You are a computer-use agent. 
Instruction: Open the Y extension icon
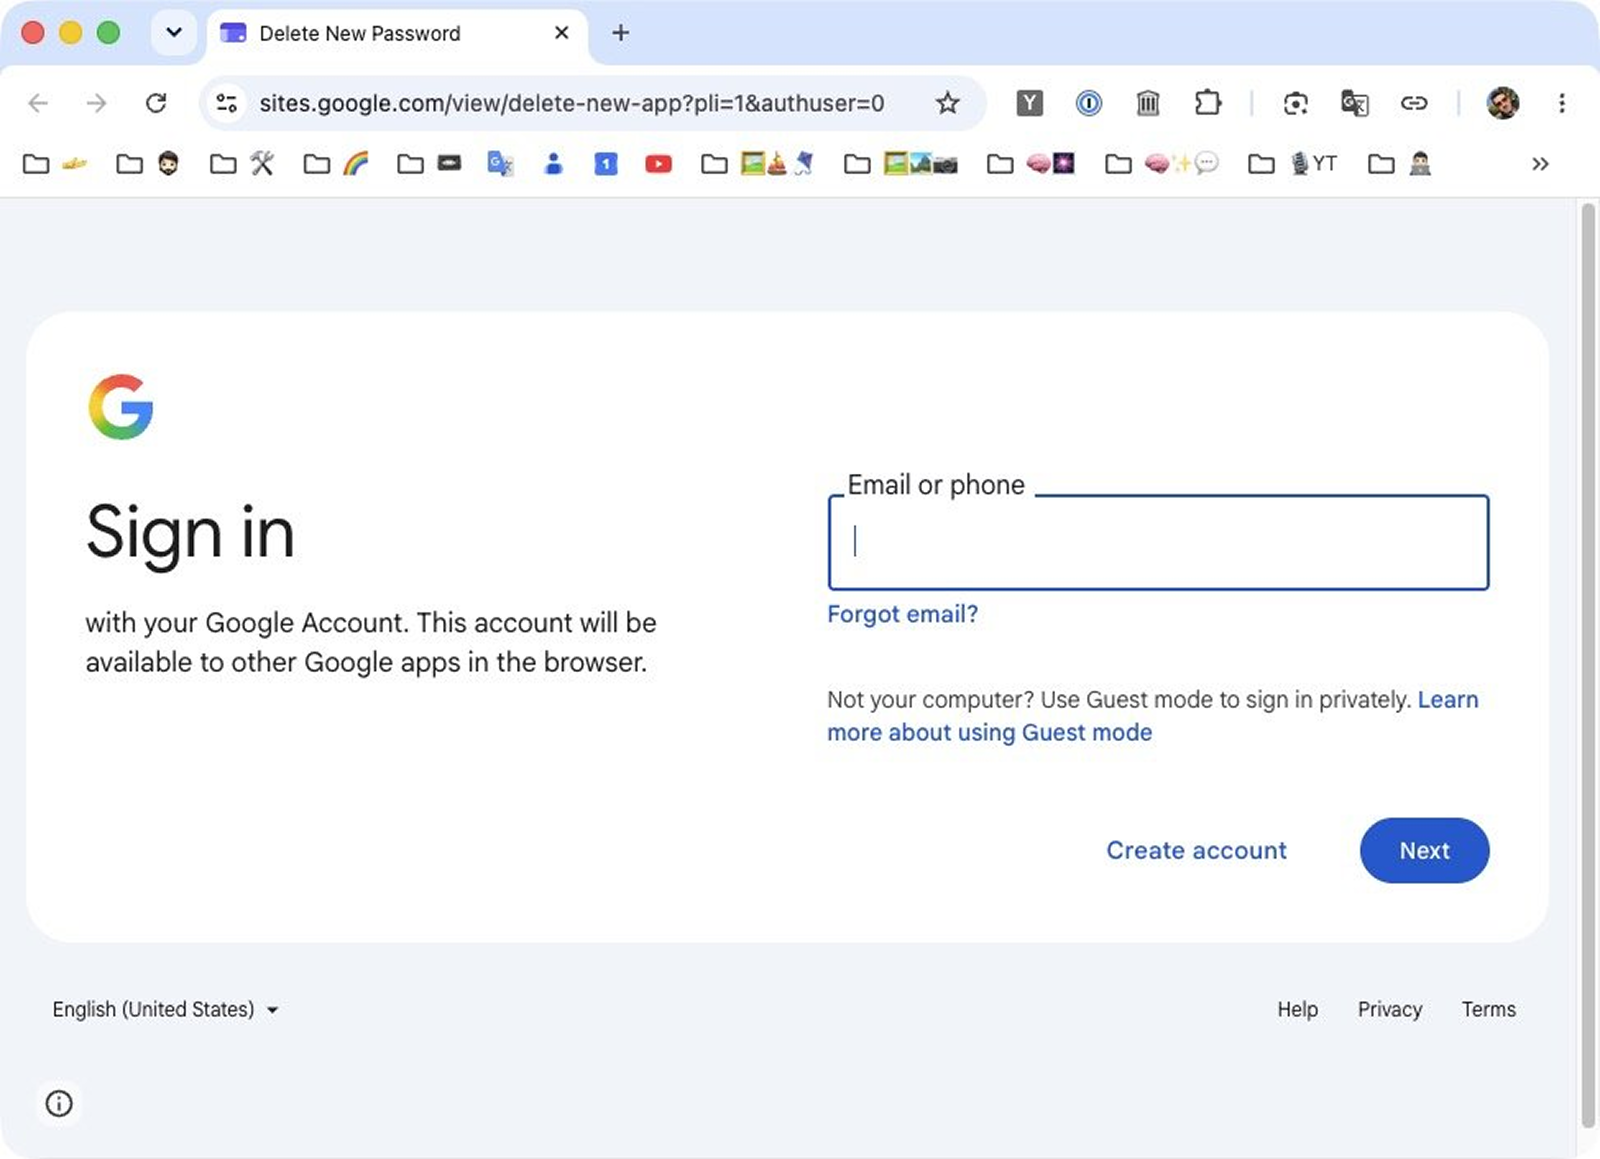coord(1029,103)
